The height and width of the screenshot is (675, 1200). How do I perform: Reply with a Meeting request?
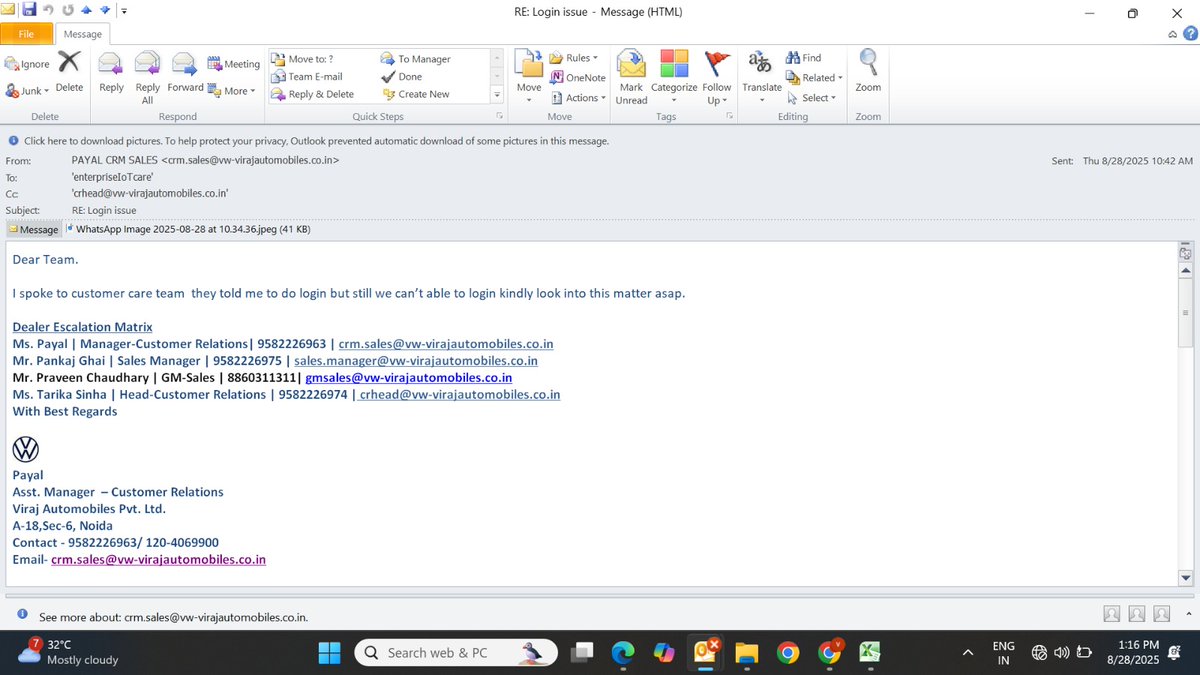click(234, 64)
